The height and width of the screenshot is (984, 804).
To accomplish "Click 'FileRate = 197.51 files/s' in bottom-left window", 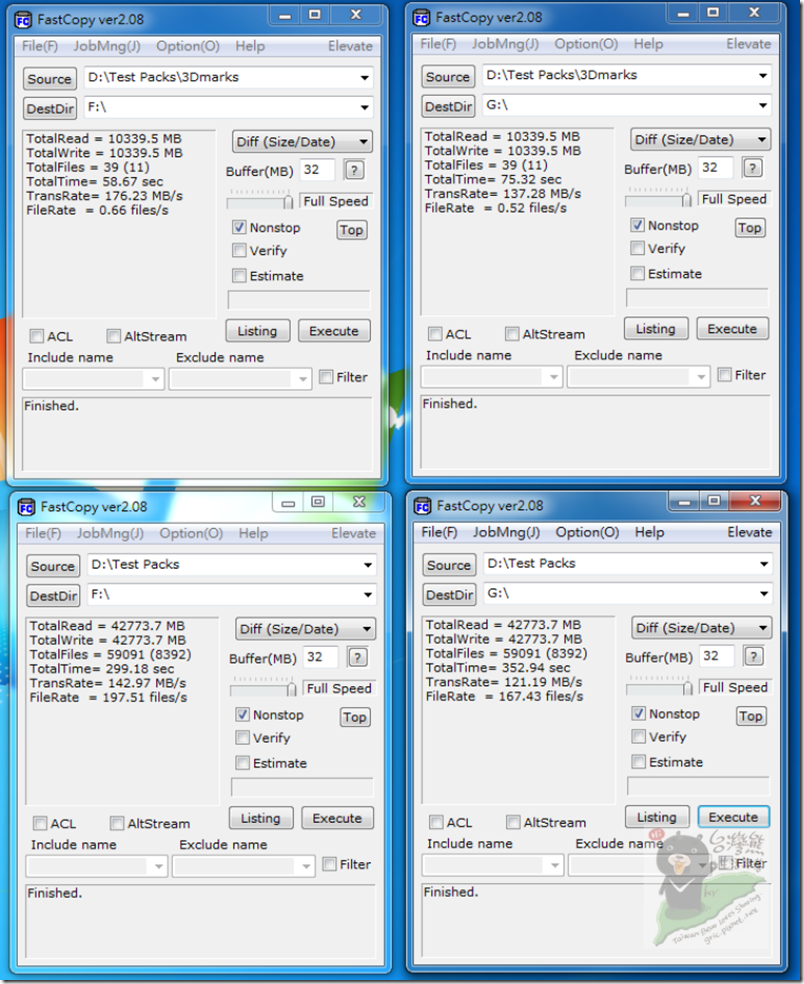I will (108, 698).
